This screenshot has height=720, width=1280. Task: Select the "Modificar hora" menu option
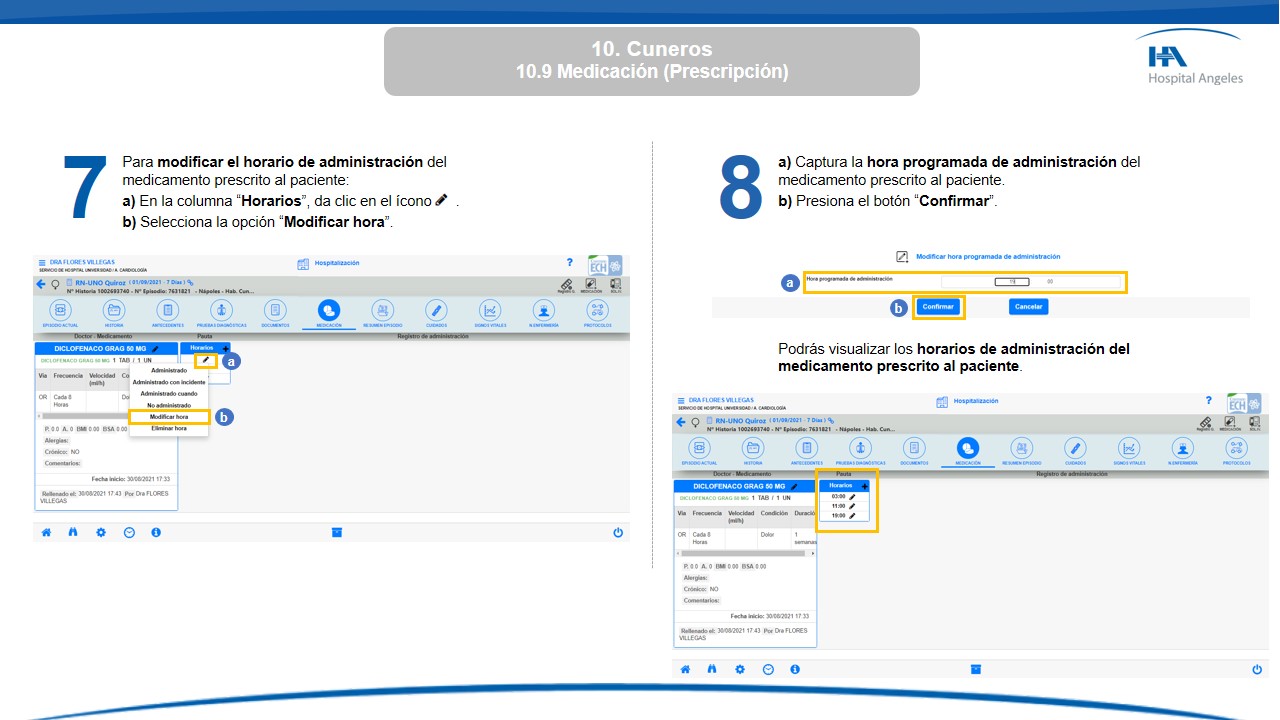tap(168, 417)
